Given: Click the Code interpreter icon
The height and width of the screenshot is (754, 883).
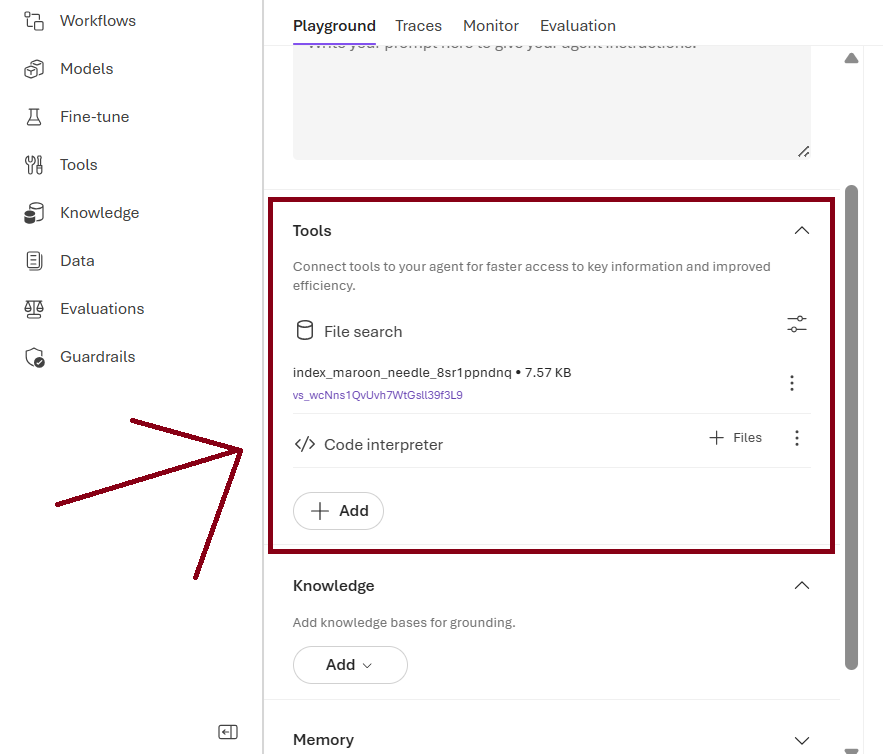Looking at the screenshot, I should click(305, 444).
